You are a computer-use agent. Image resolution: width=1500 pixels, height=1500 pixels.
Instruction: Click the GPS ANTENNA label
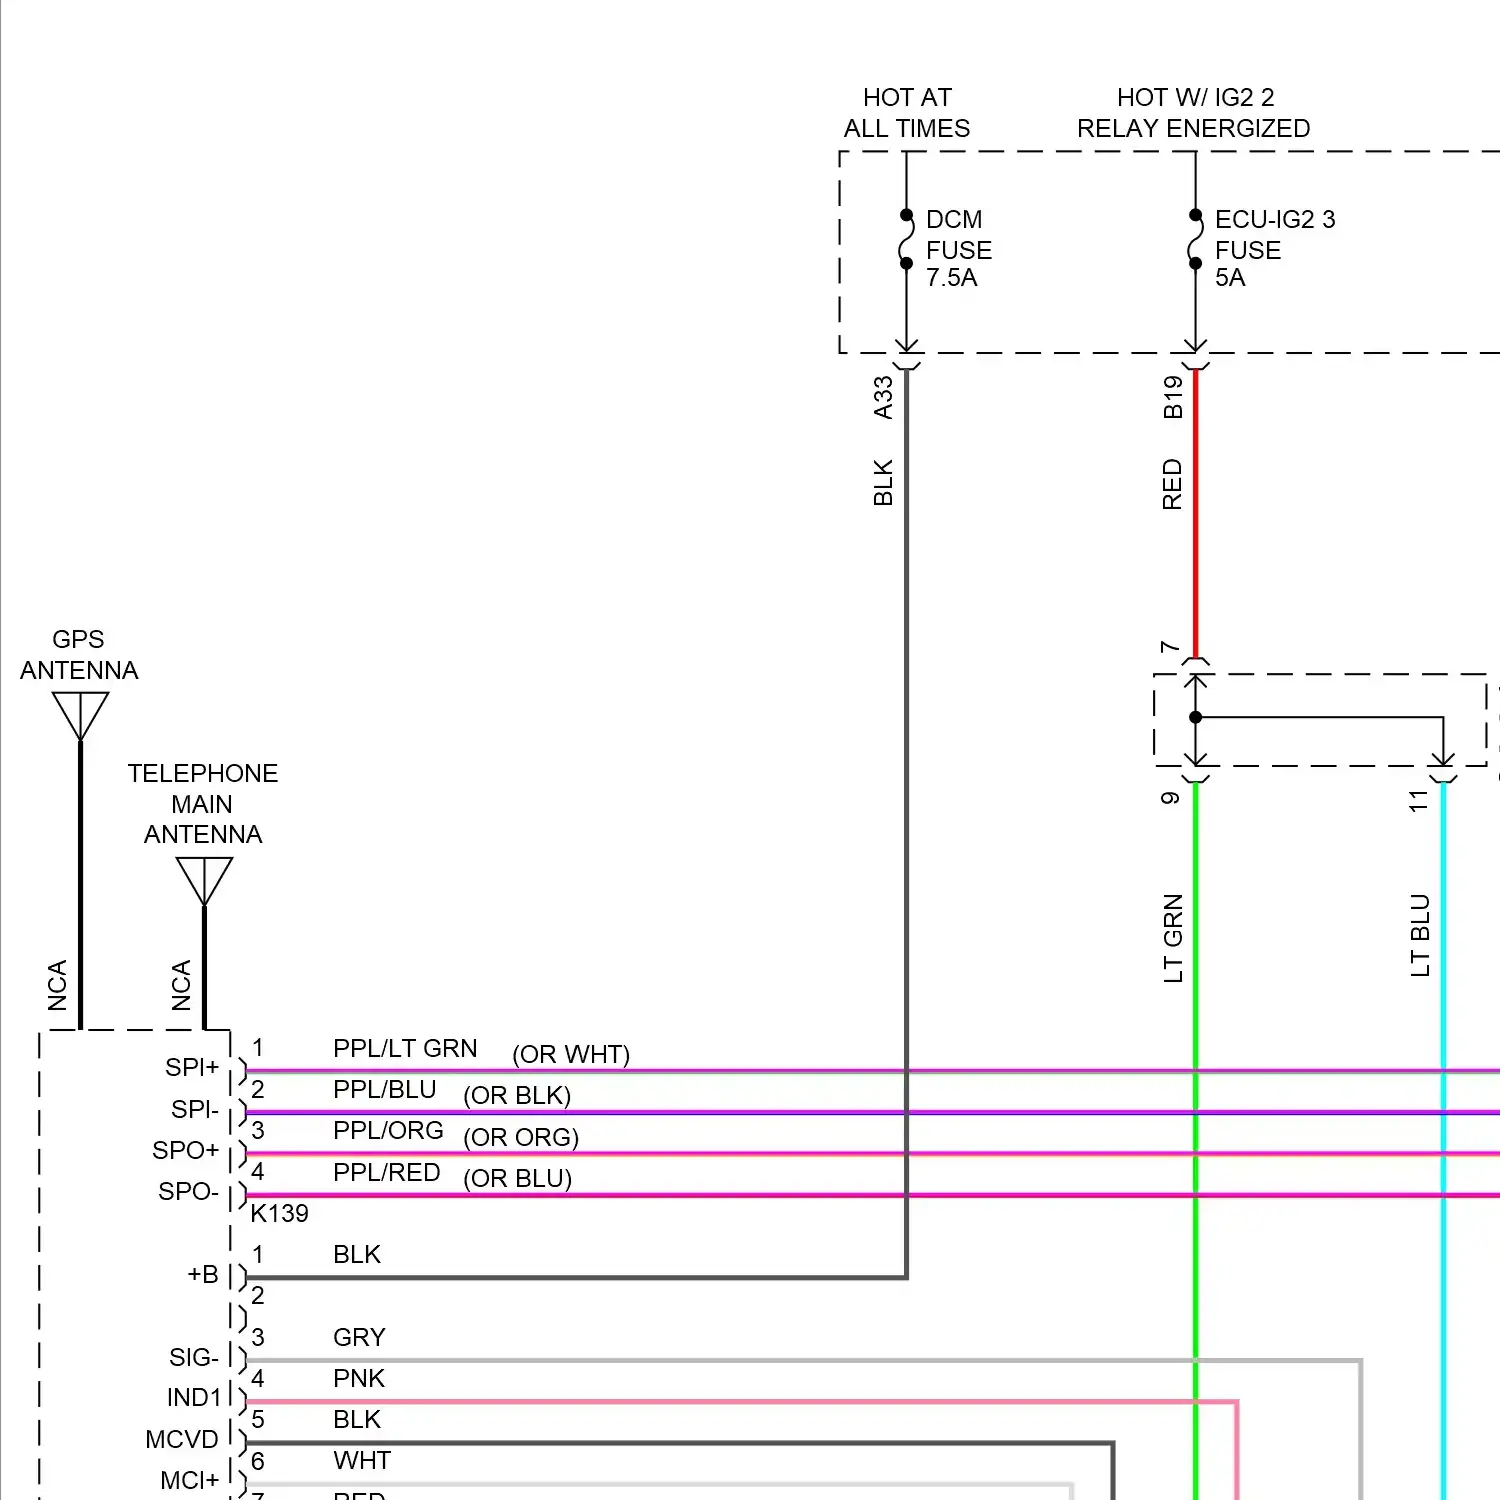coord(79,655)
